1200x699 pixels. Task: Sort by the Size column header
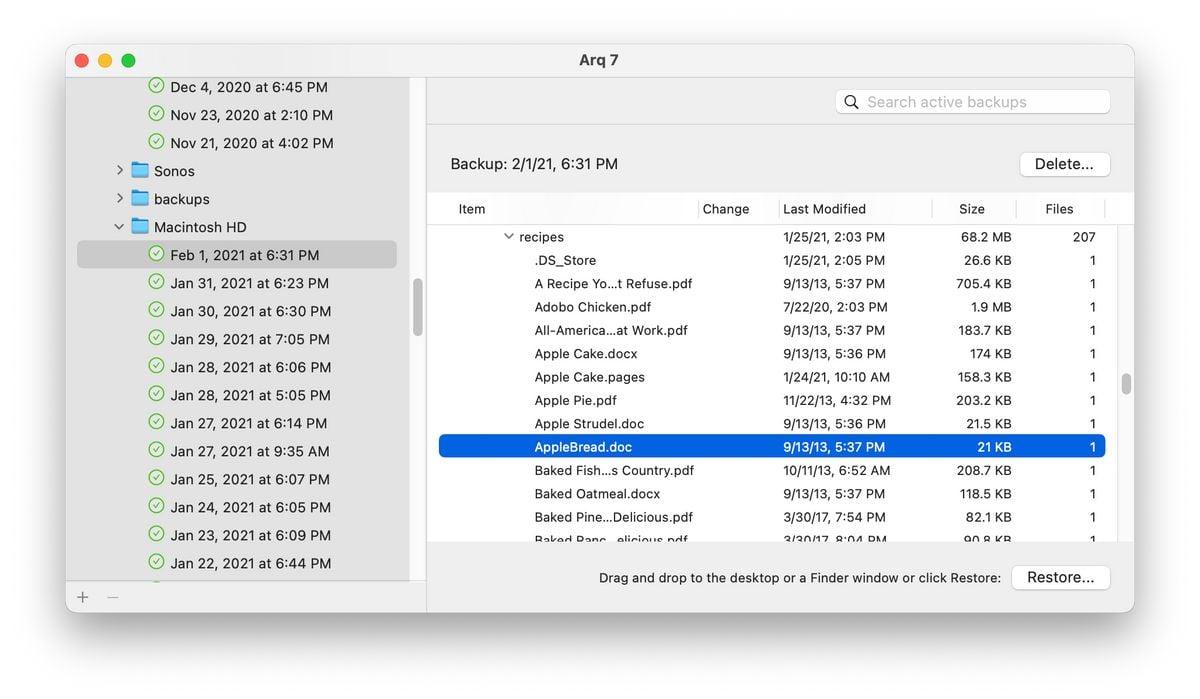pyautogui.click(x=972, y=209)
